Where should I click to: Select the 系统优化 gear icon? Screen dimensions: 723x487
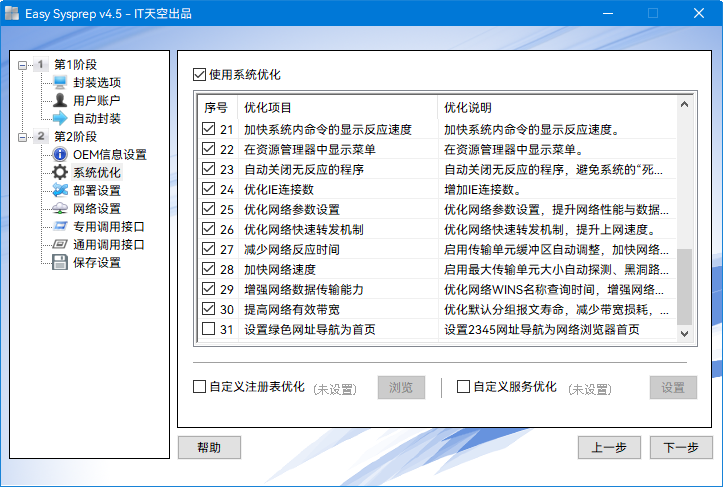60,172
